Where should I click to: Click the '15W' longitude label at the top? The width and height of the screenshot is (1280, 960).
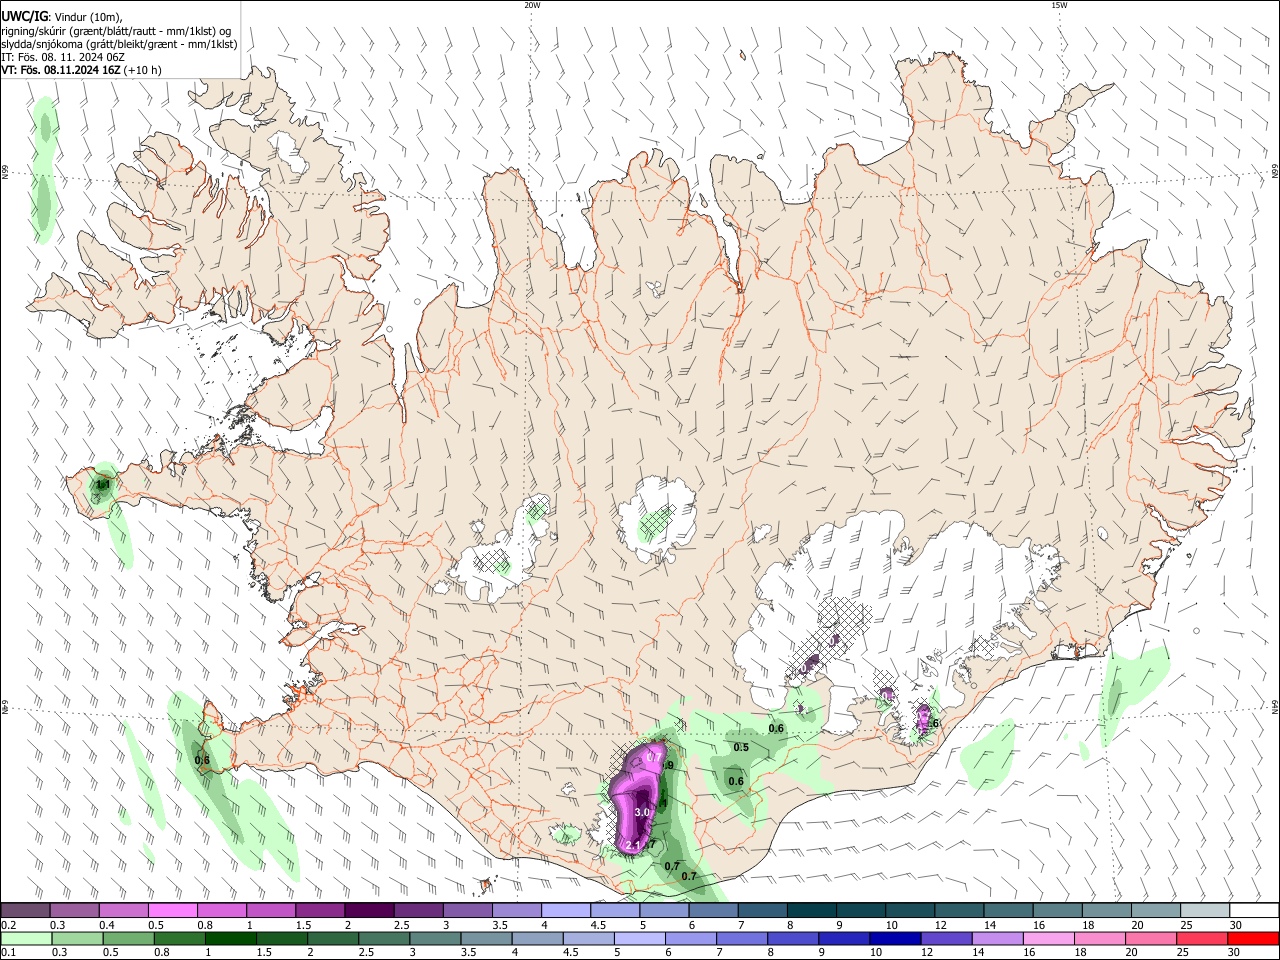(x=1059, y=5)
